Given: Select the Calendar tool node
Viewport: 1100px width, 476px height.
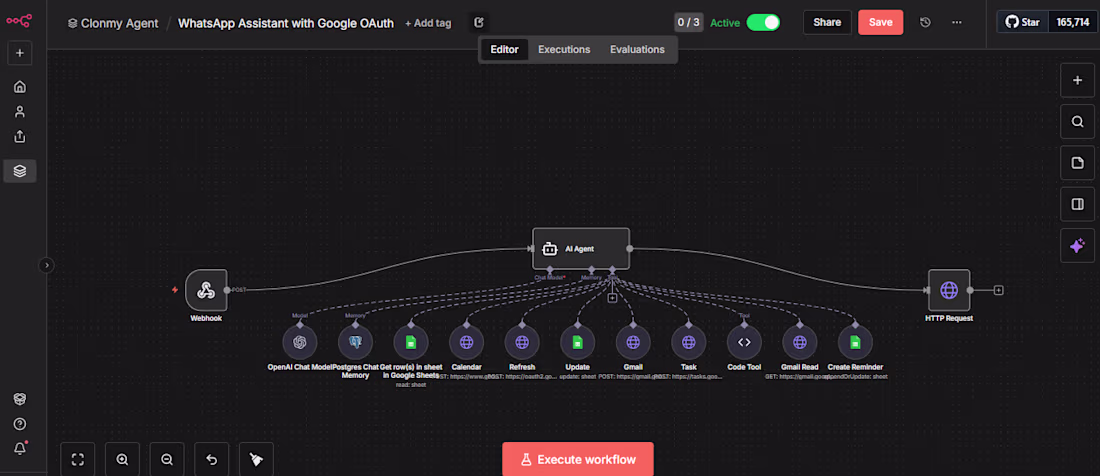Looking at the screenshot, I should [x=467, y=342].
